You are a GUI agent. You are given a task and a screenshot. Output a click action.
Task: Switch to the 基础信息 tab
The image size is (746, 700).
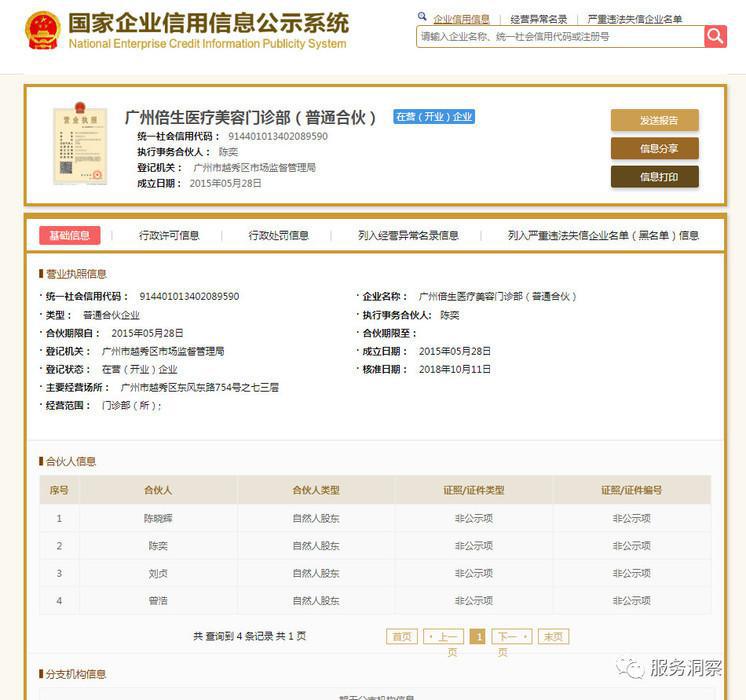coord(69,235)
